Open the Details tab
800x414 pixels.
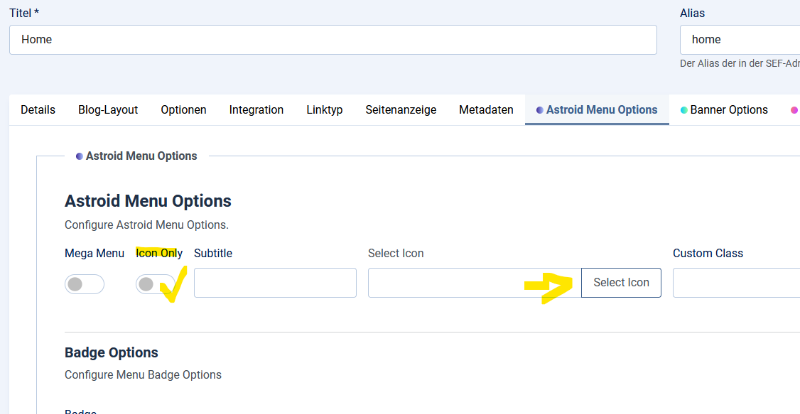pyautogui.click(x=38, y=110)
